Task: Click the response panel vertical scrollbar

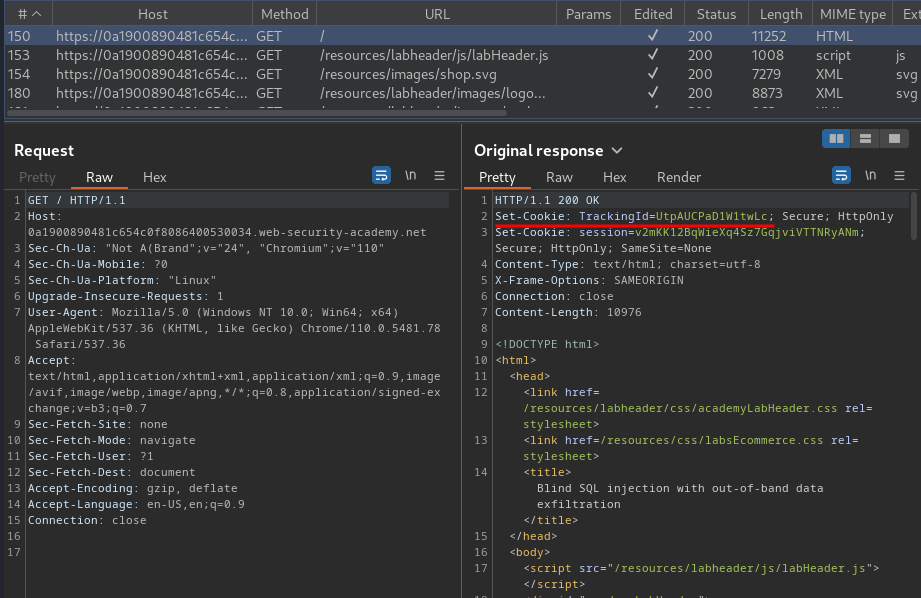Action: (913, 216)
